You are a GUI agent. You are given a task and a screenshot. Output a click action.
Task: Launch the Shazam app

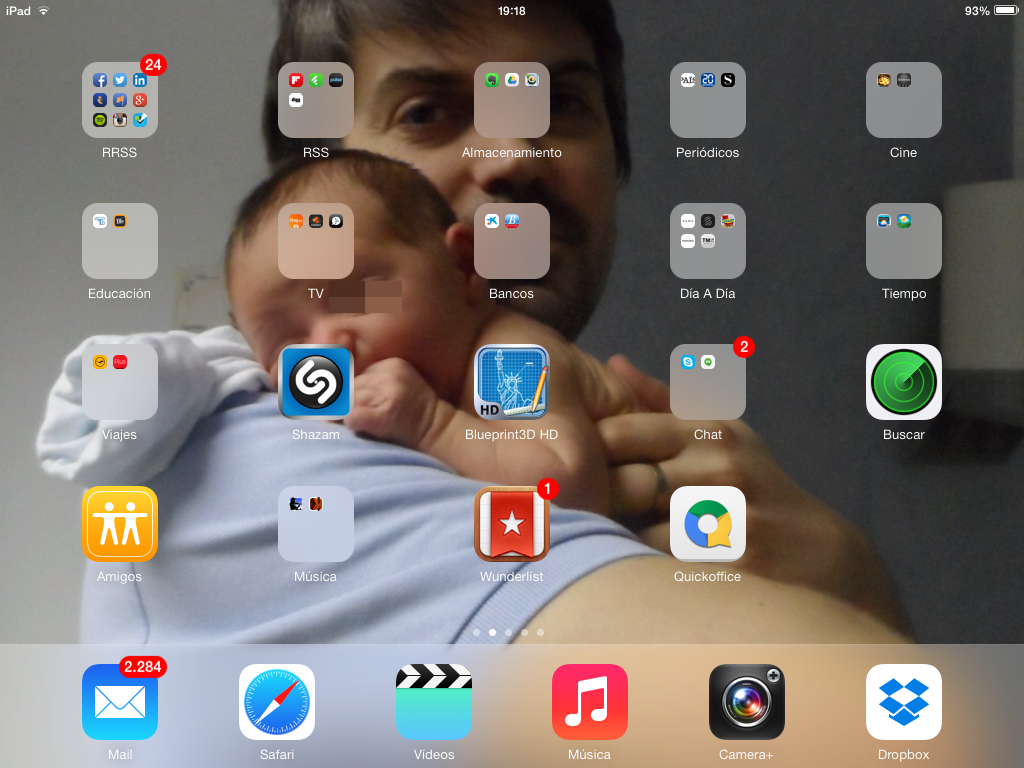coord(315,382)
